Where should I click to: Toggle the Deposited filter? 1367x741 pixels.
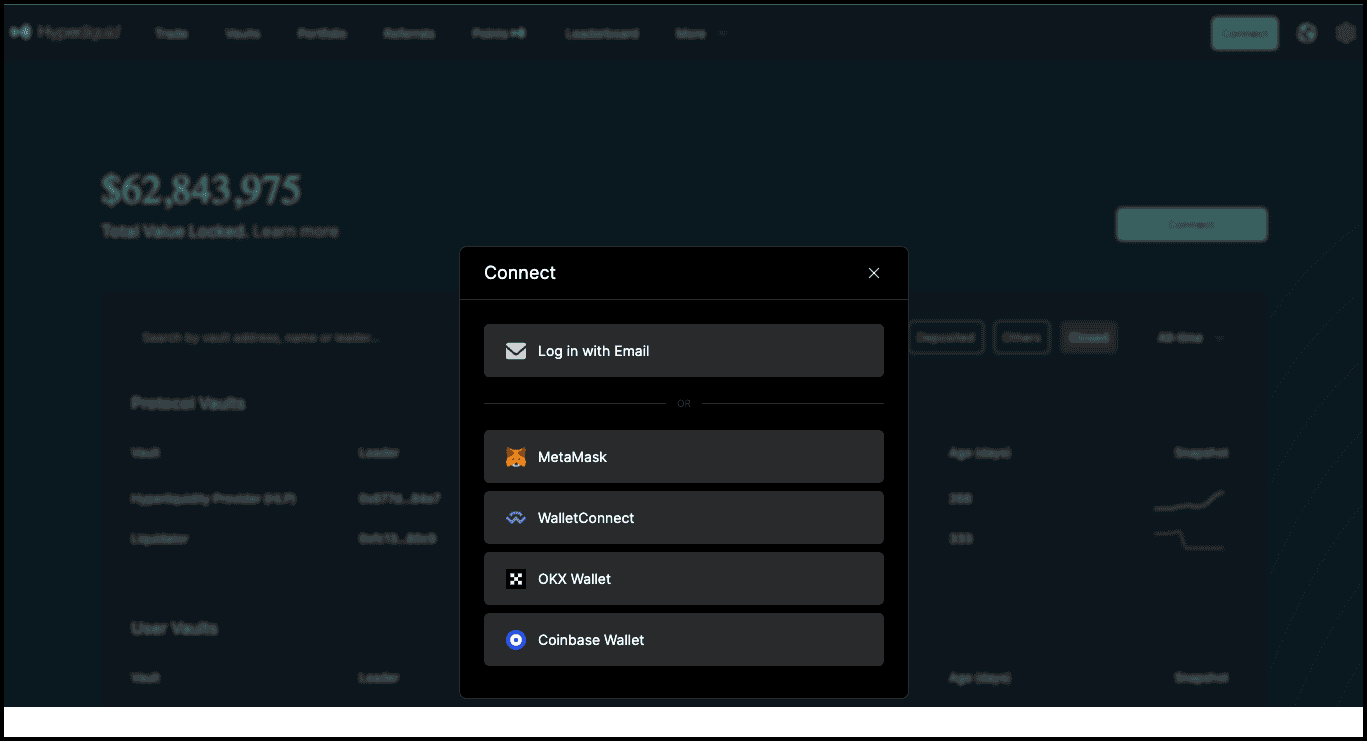point(945,338)
